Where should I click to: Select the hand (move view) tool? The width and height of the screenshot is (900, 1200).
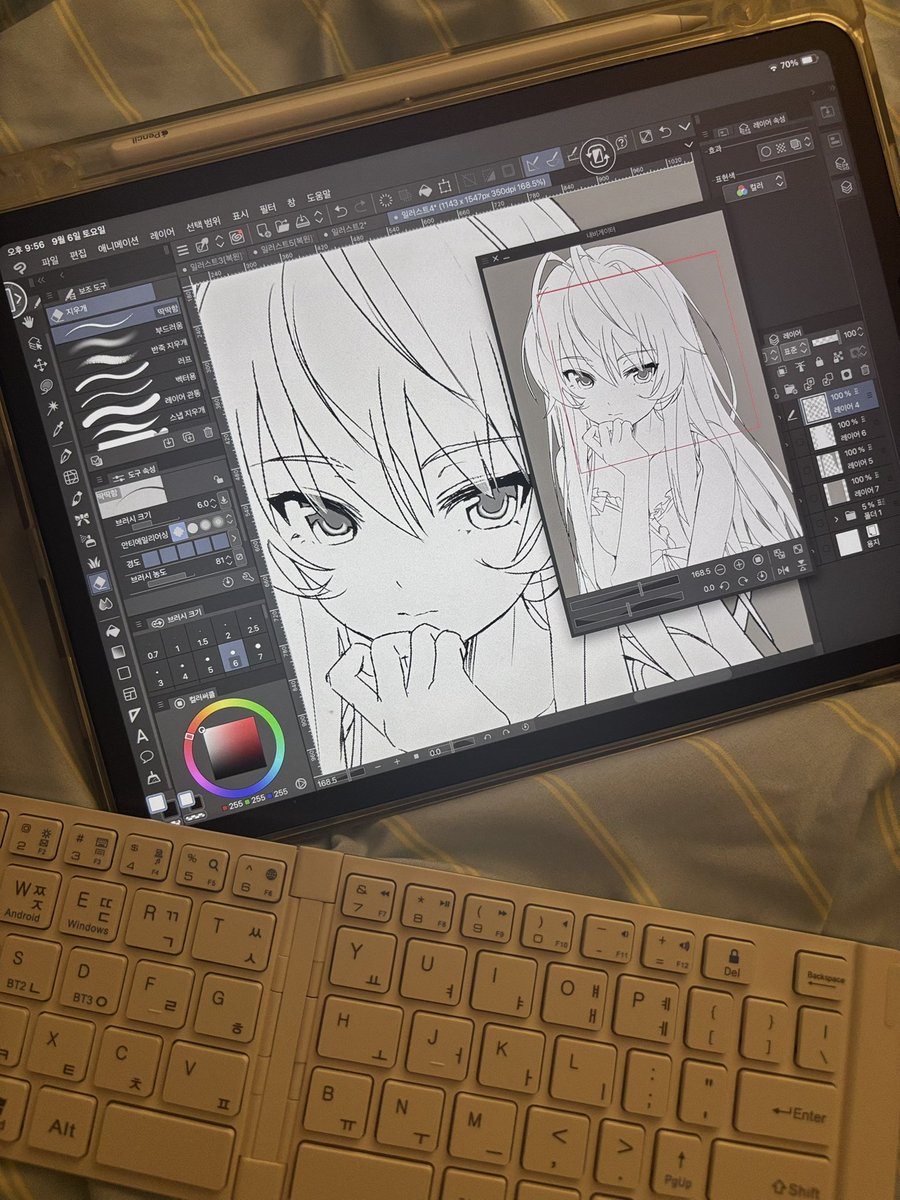pyautogui.click(x=28, y=322)
